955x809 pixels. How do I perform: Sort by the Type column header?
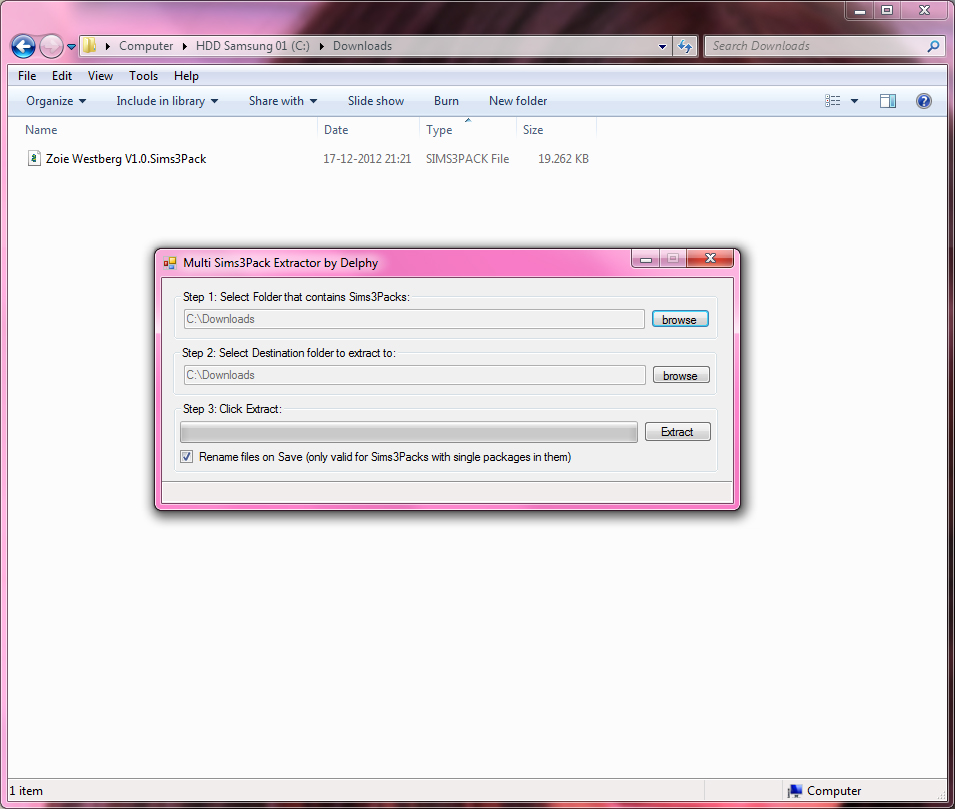coord(439,130)
